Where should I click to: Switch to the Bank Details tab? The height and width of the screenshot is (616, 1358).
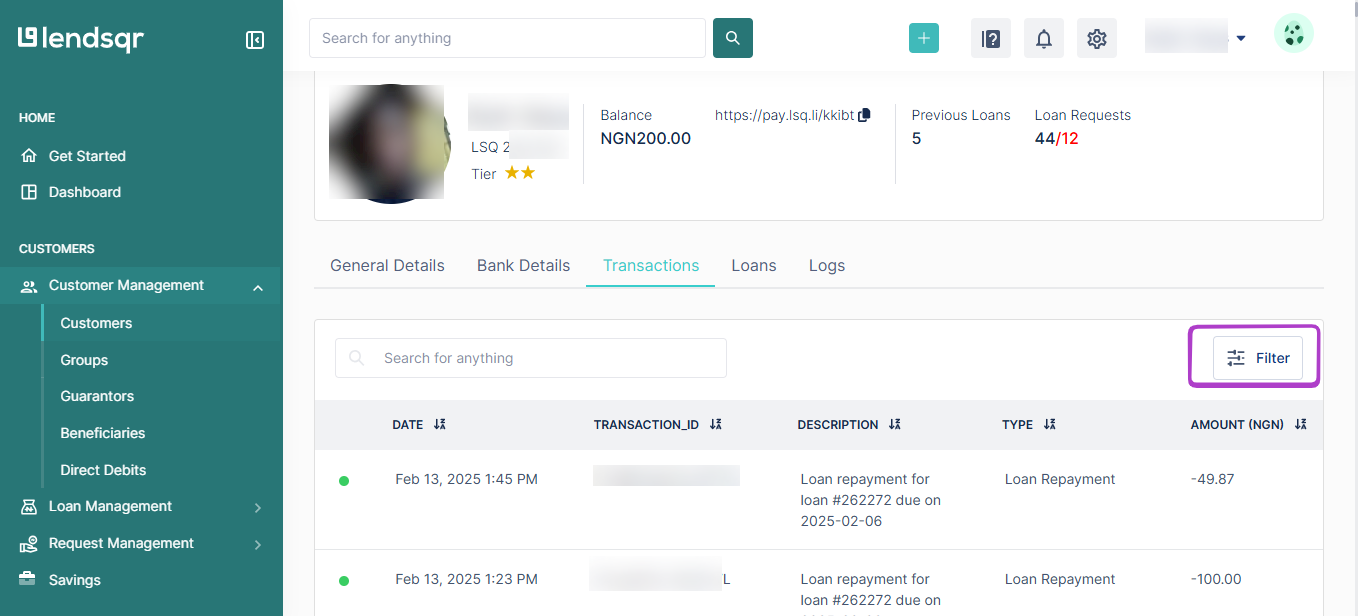pyautogui.click(x=523, y=265)
